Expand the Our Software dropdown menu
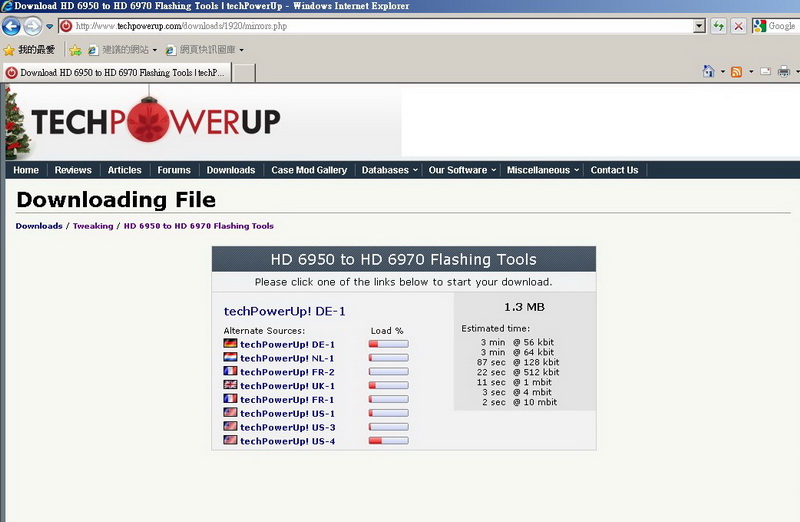This screenshot has width=800, height=522. (462, 170)
